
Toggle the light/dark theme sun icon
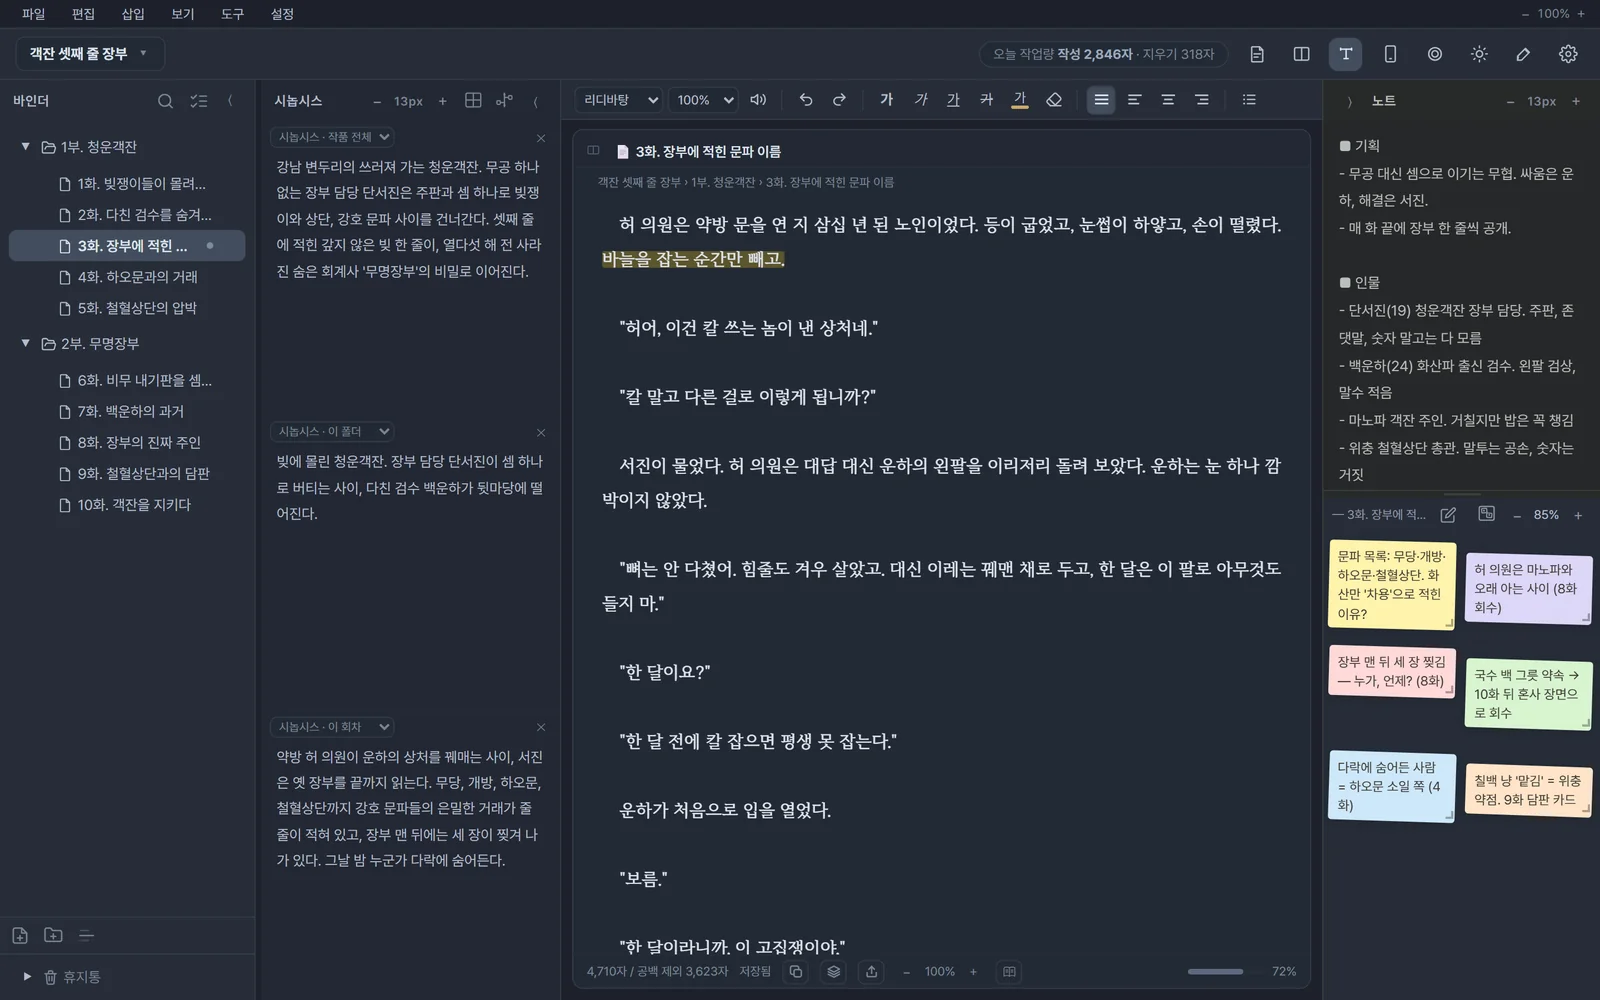(1479, 54)
